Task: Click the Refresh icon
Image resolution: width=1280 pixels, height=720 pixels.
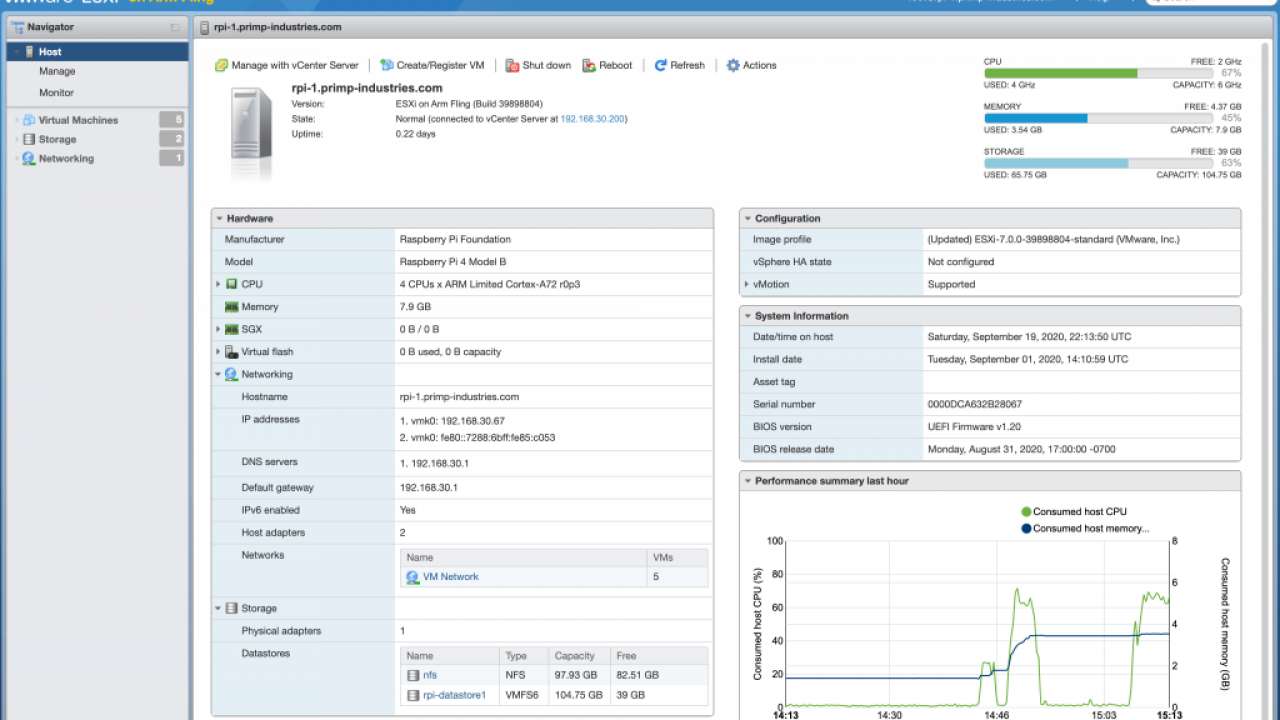Action: (x=661, y=65)
